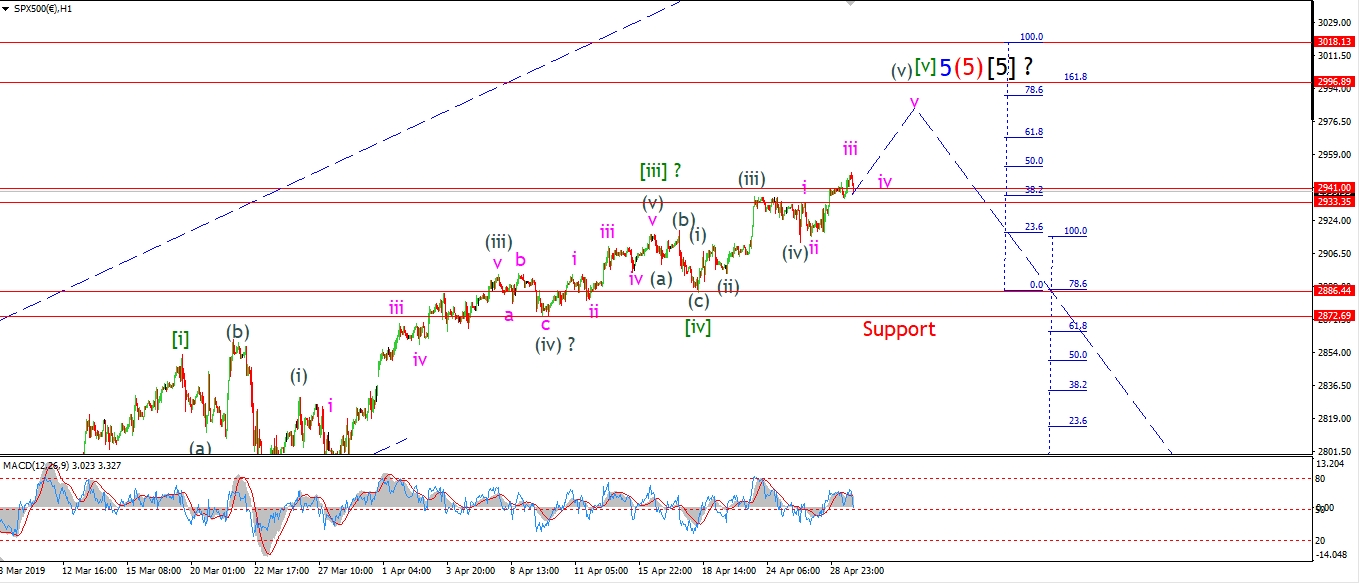Click the green [iv] wave label
1360x584 pixels.
pyautogui.click(x=698, y=327)
